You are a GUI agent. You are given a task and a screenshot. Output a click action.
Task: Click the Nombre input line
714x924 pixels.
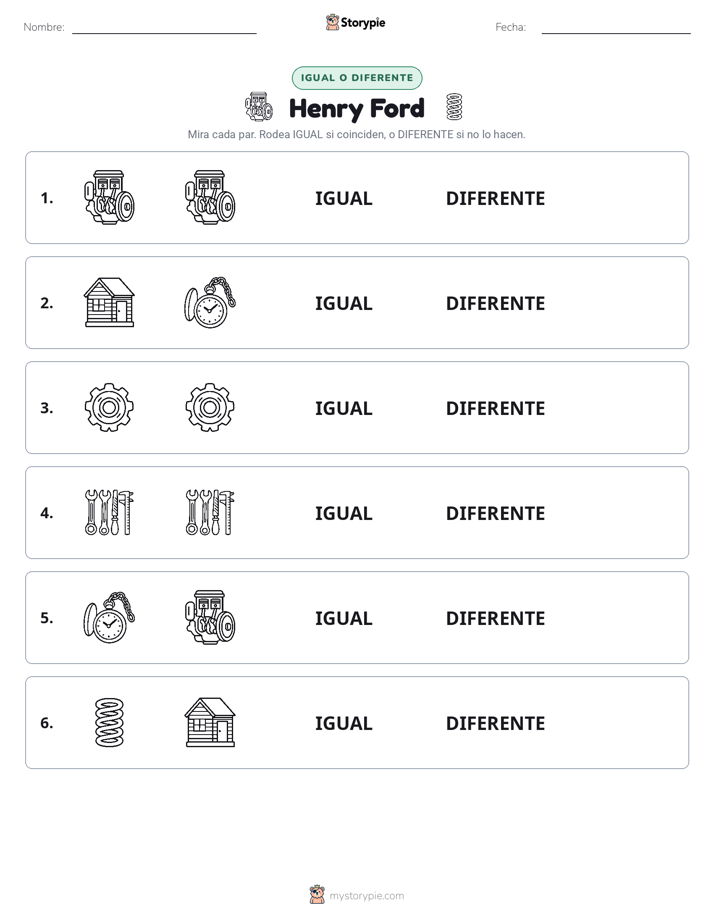coord(164,28)
